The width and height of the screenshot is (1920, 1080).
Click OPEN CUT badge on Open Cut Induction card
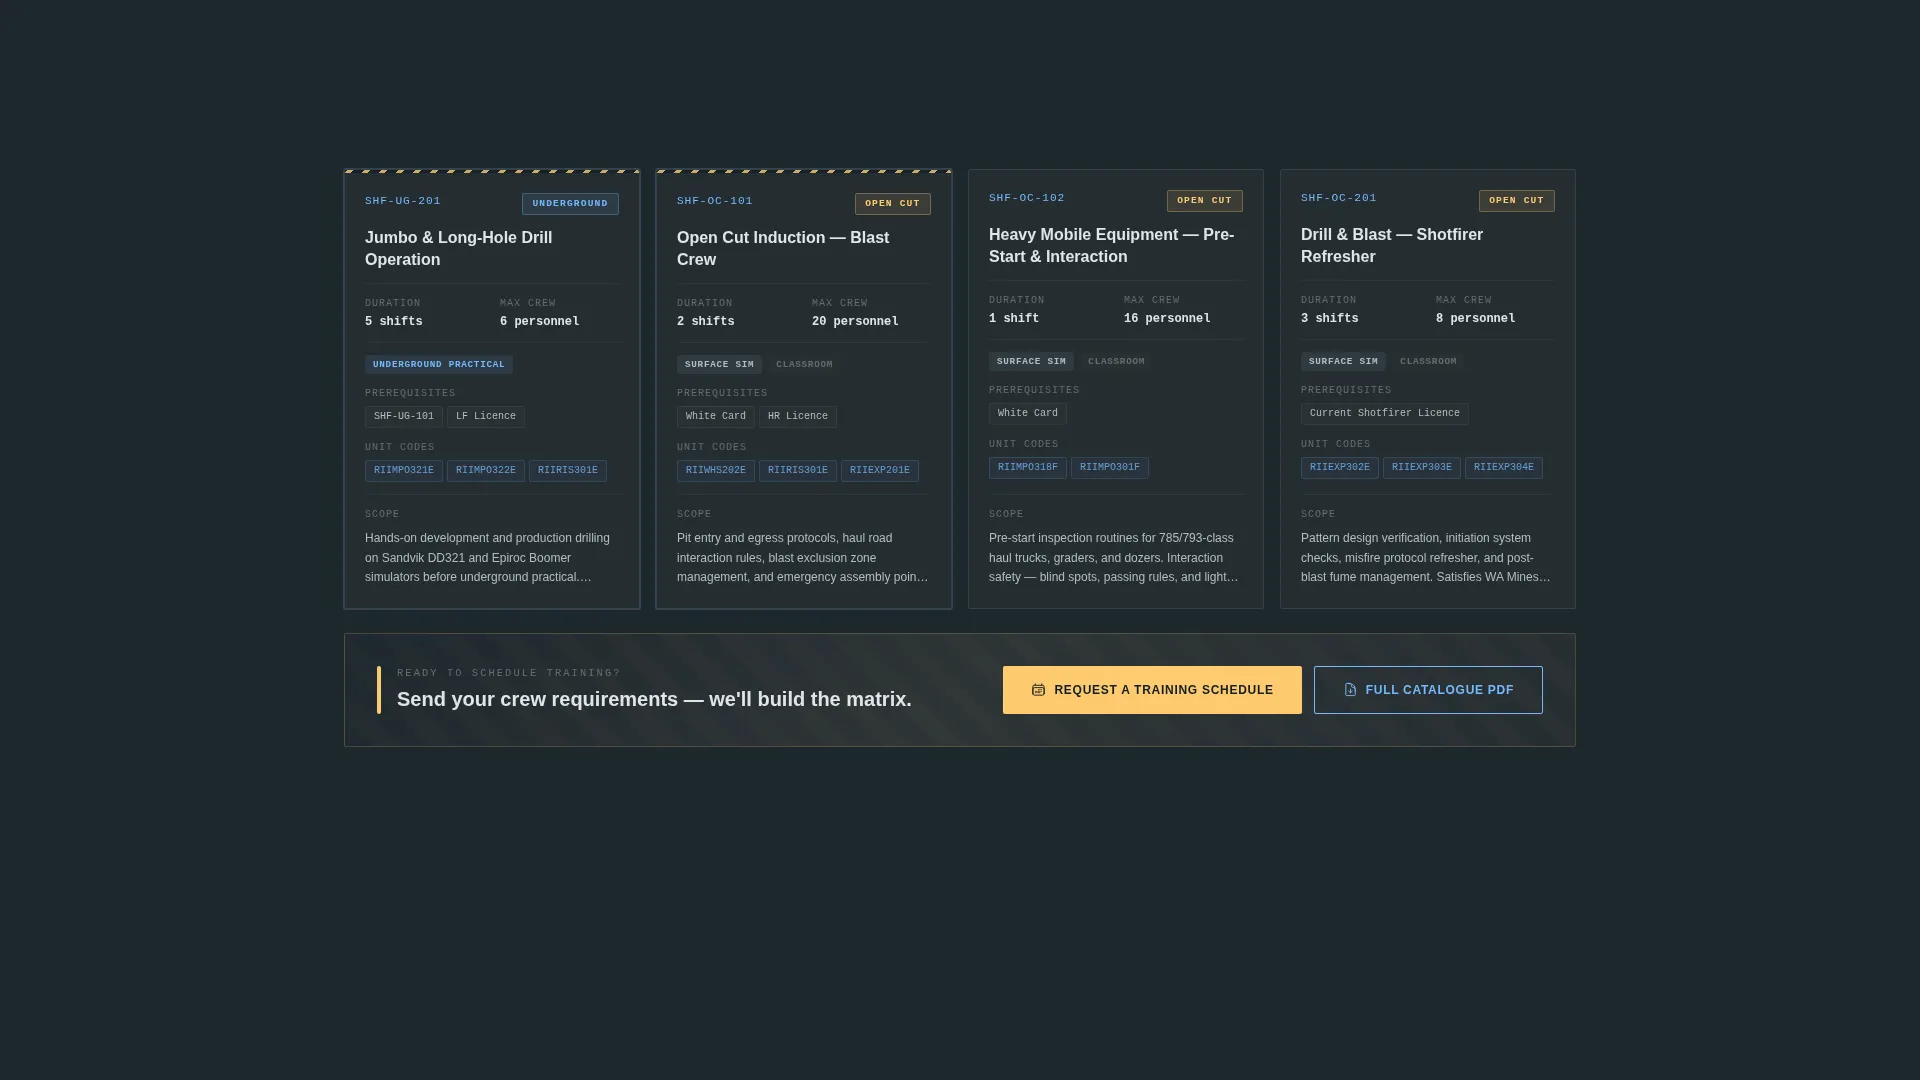893,204
